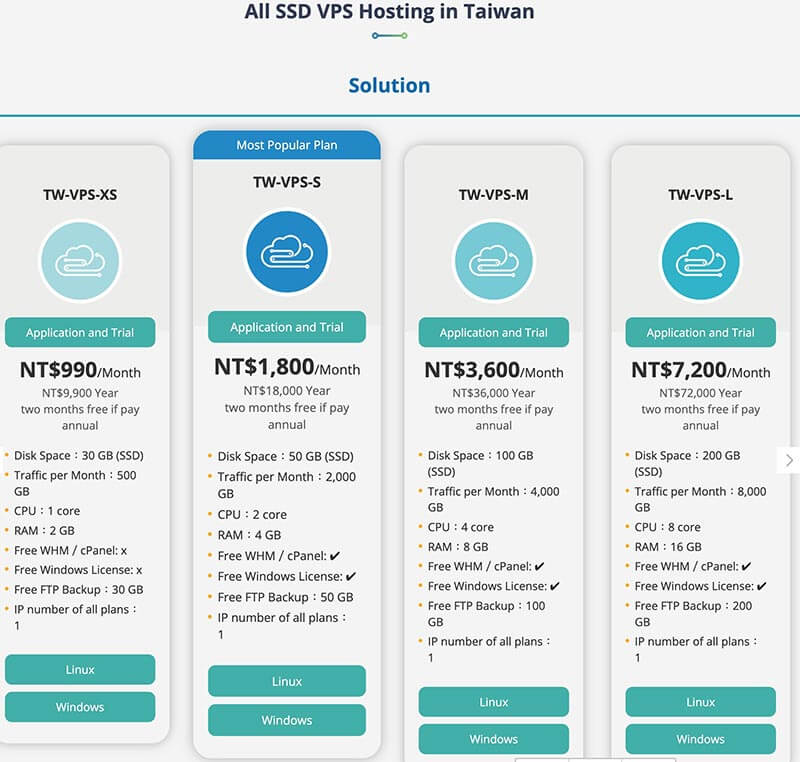Click the TW-VPS-M cloud icon
Screen dimensions: 800x762
click(493, 261)
